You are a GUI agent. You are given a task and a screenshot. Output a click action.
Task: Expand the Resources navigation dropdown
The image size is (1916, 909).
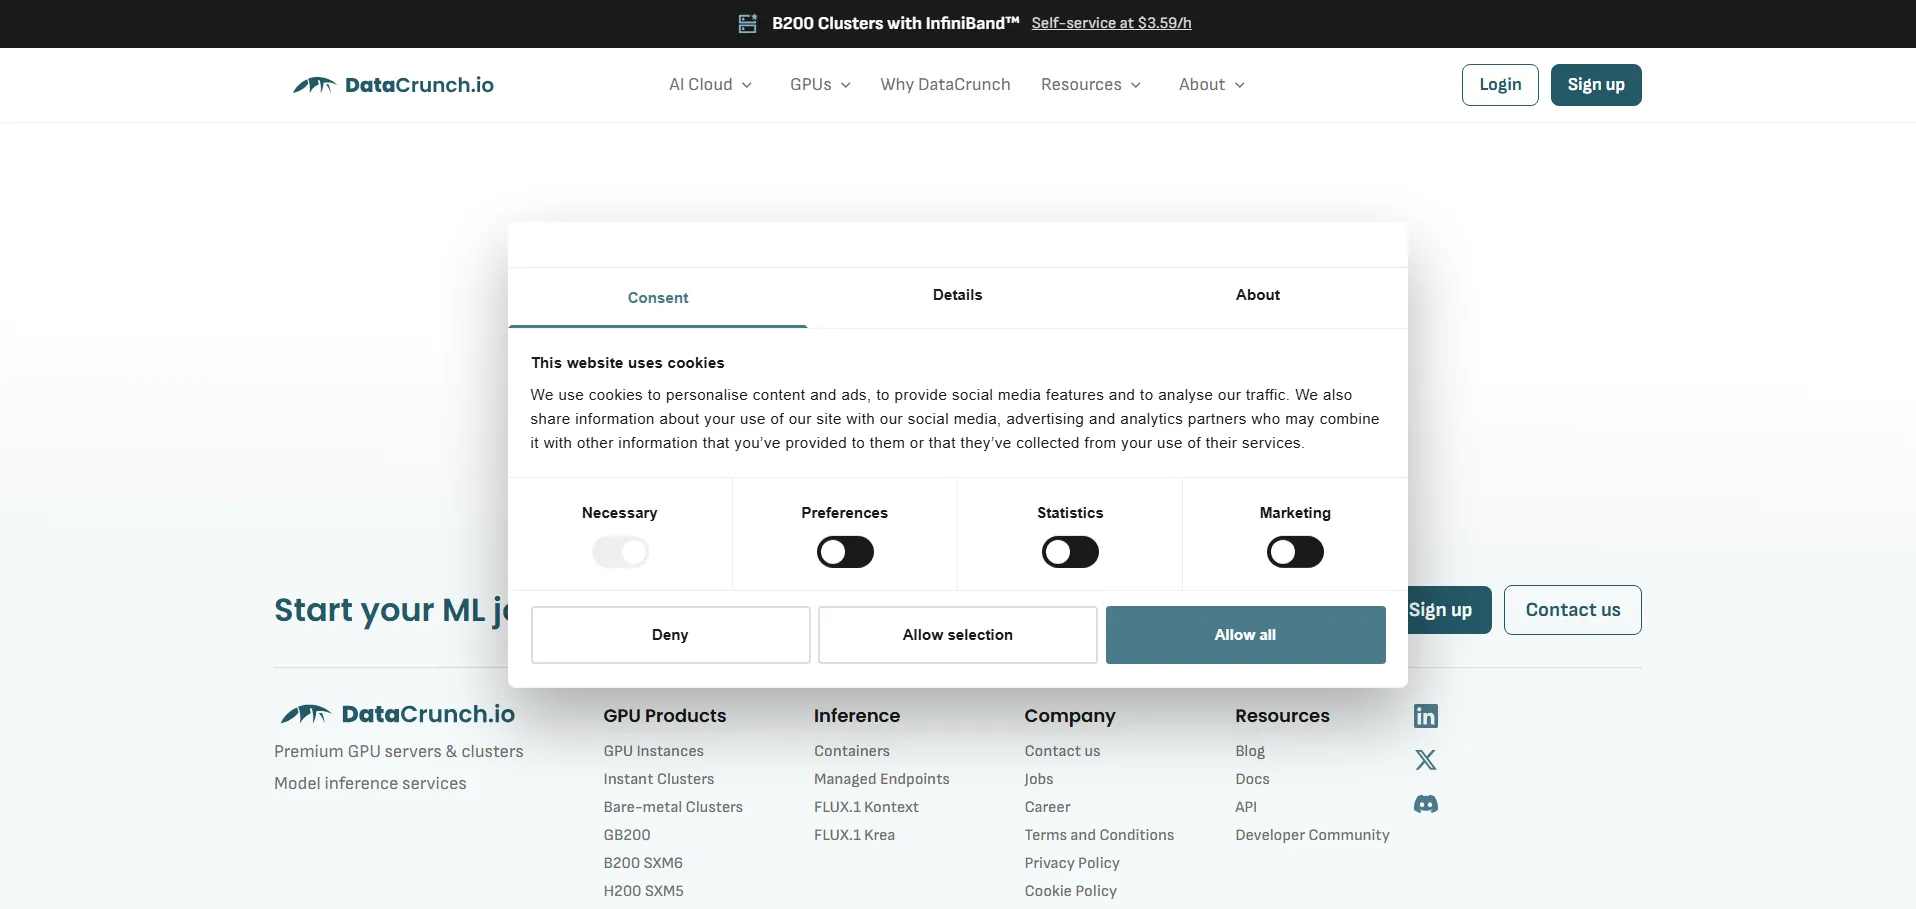(1090, 85)
